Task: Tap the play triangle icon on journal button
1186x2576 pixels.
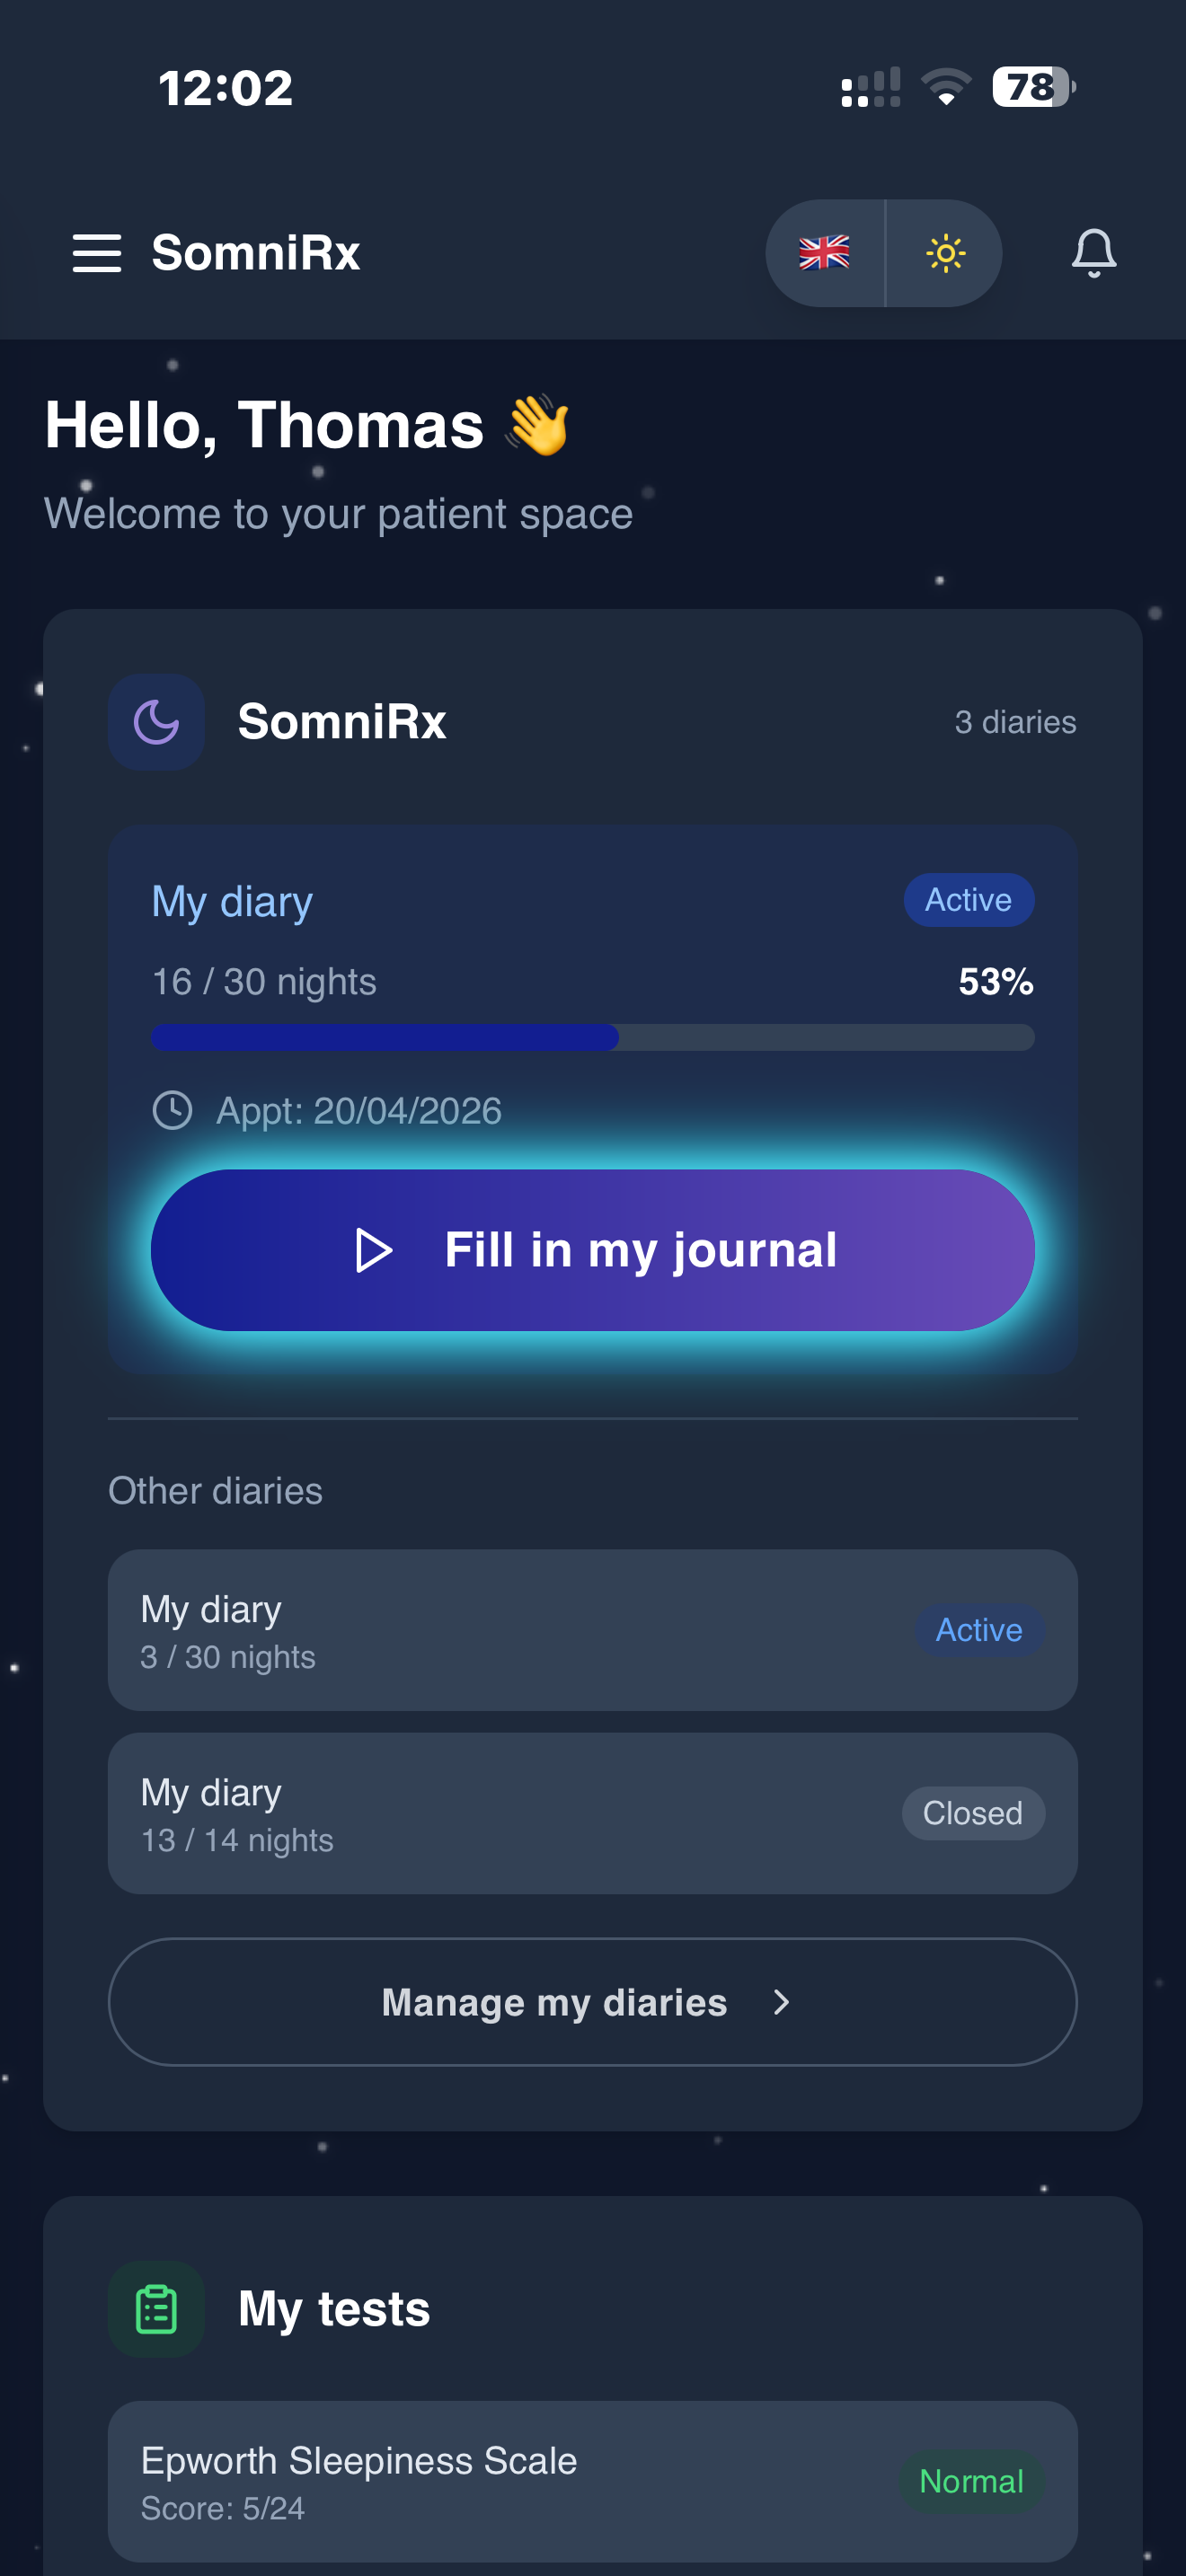Action: pos(374,1250)
